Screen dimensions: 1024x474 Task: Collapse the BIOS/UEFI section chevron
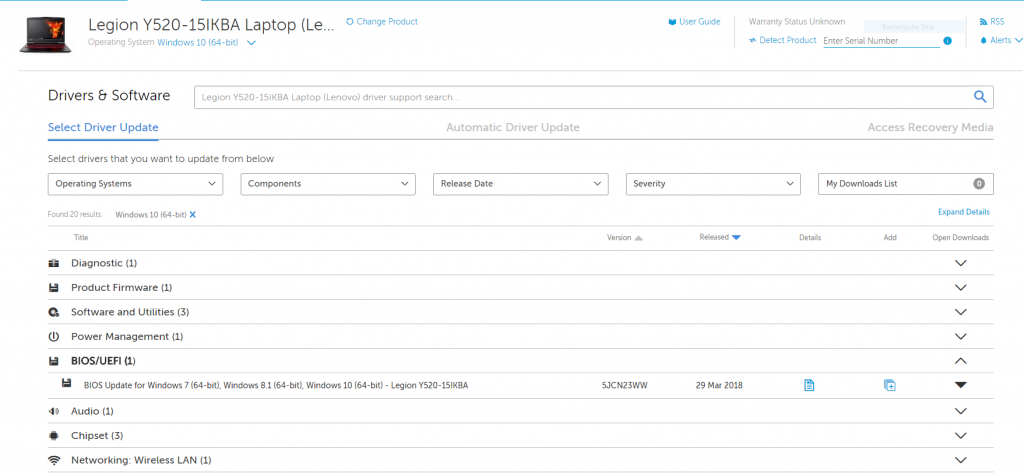click(960, 360)
